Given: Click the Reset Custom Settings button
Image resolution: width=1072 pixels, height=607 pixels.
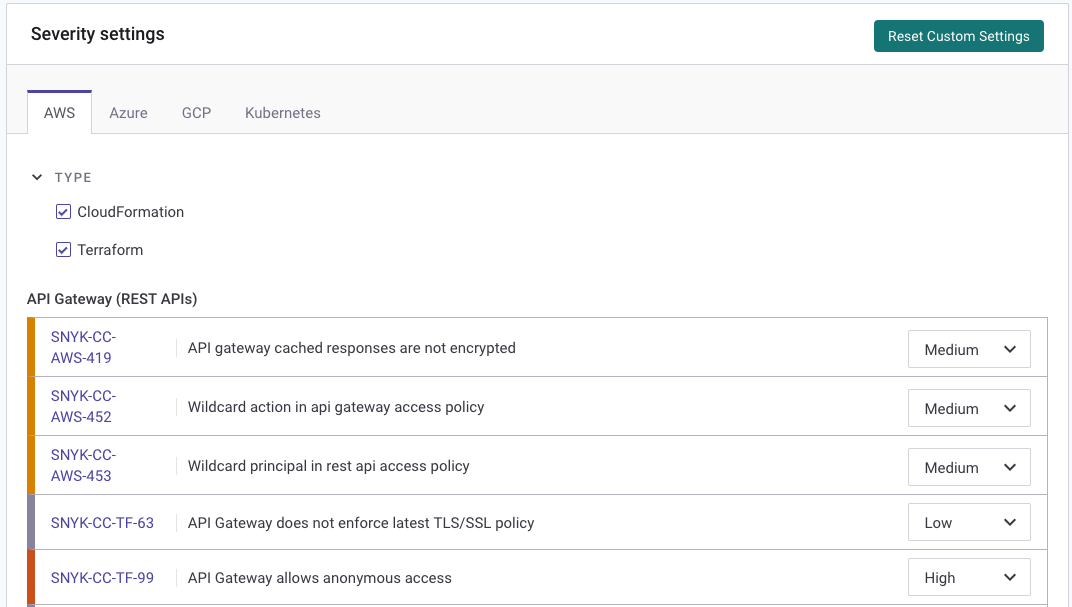Looking at the screenshot, I should tap(958, 36).
